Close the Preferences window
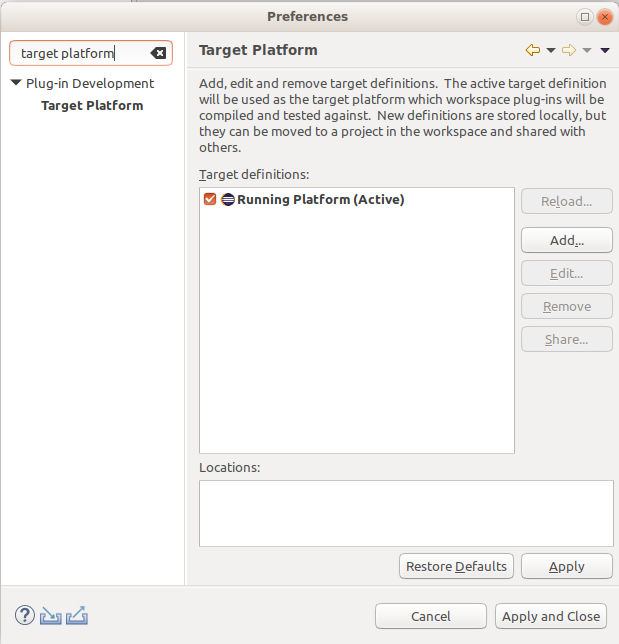This screenshot has width=619, height=644. coord(605,17)
